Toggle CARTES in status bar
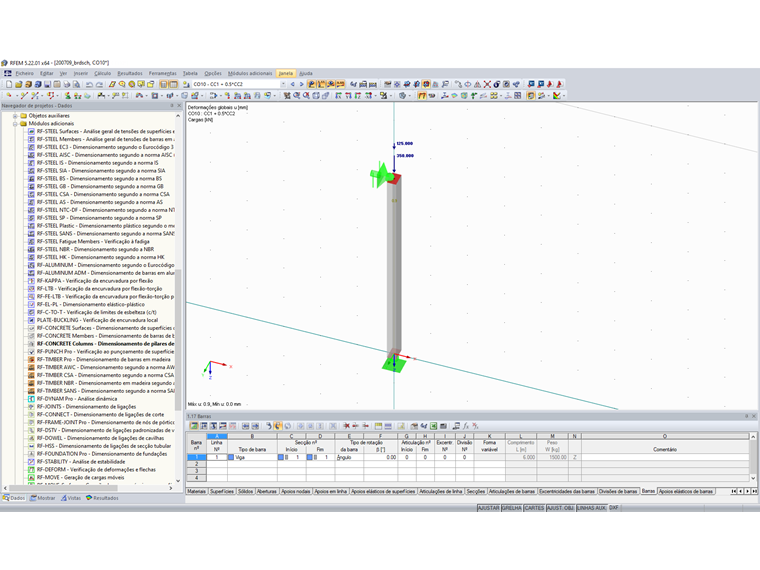This screenshot has height=570, width=760. click(534, 508)
